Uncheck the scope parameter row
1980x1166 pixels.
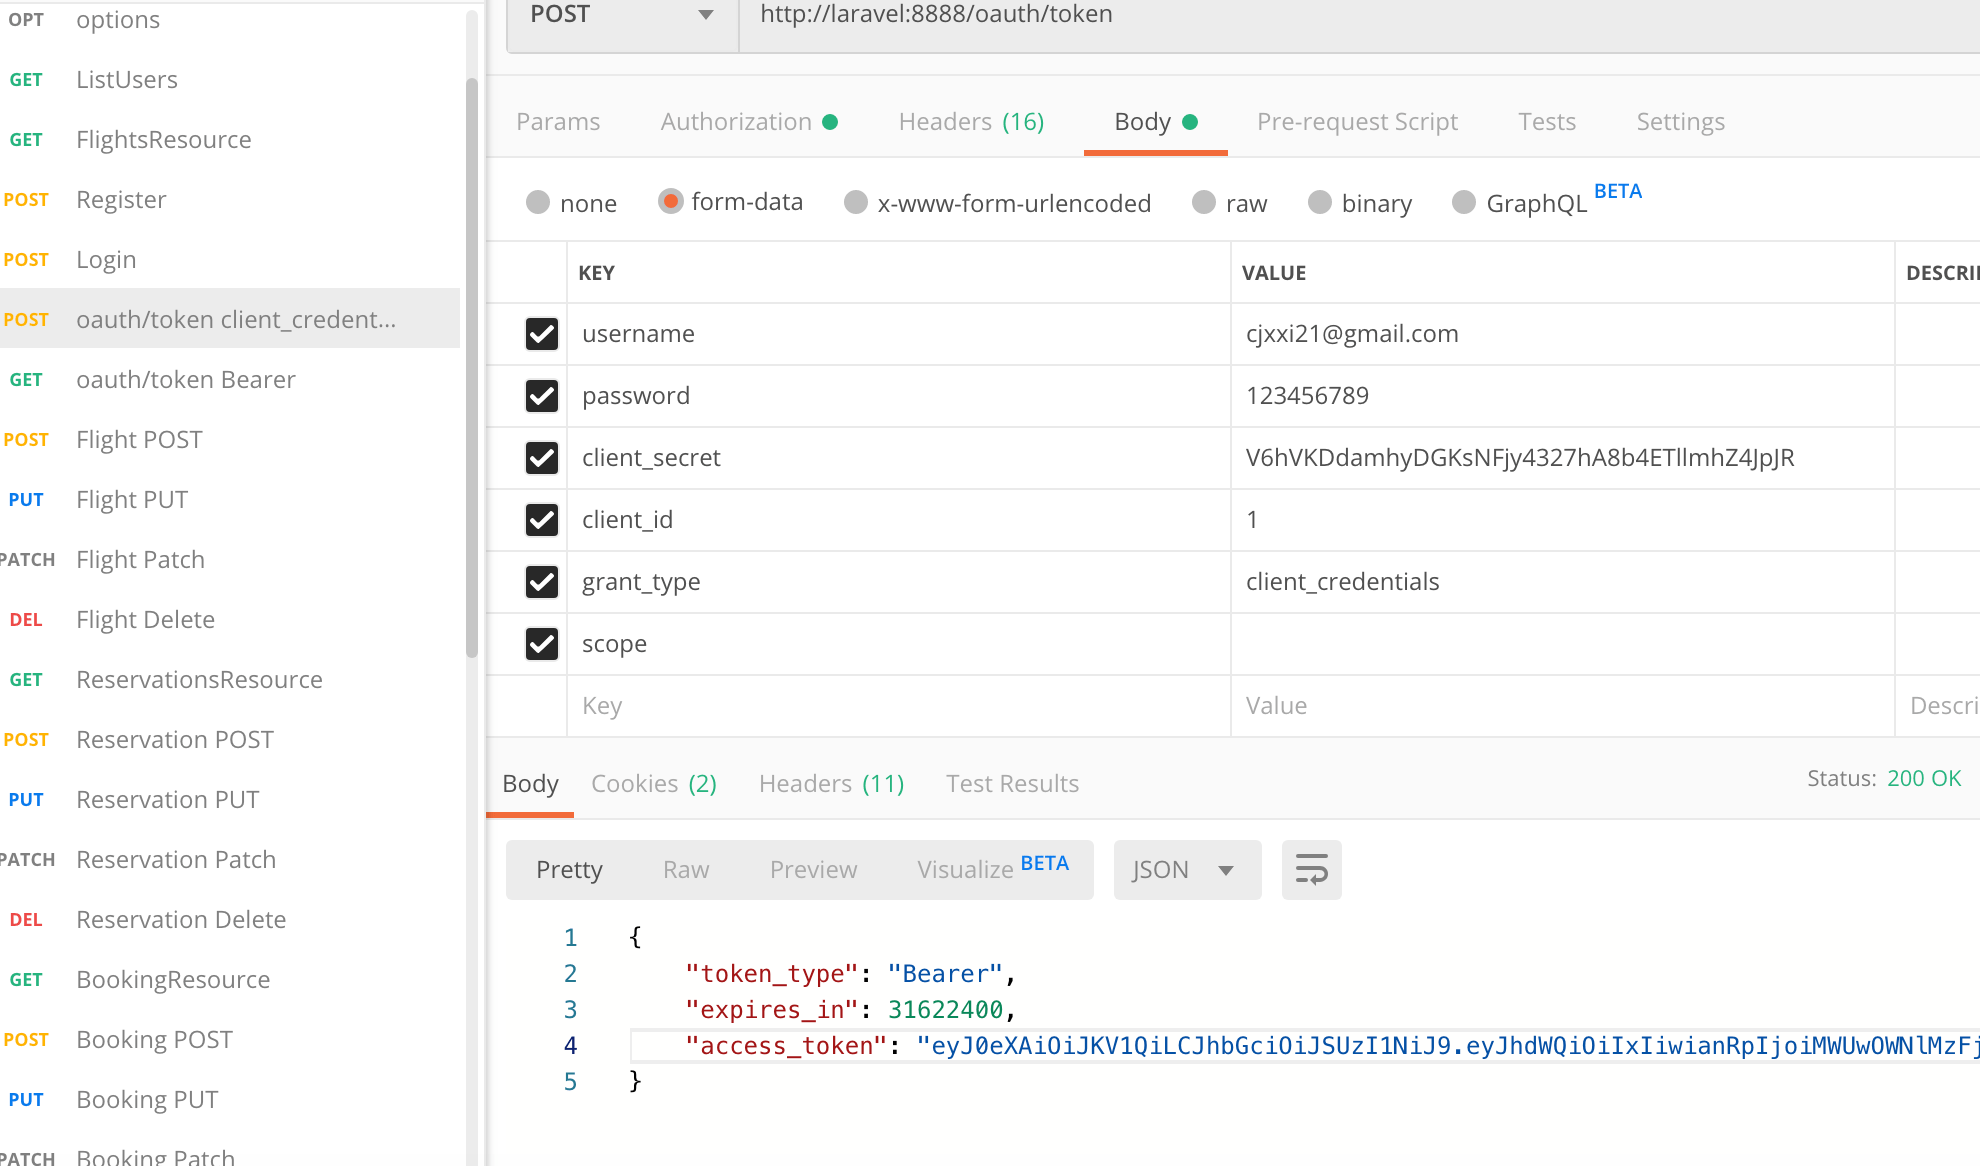tap(541, 644)
